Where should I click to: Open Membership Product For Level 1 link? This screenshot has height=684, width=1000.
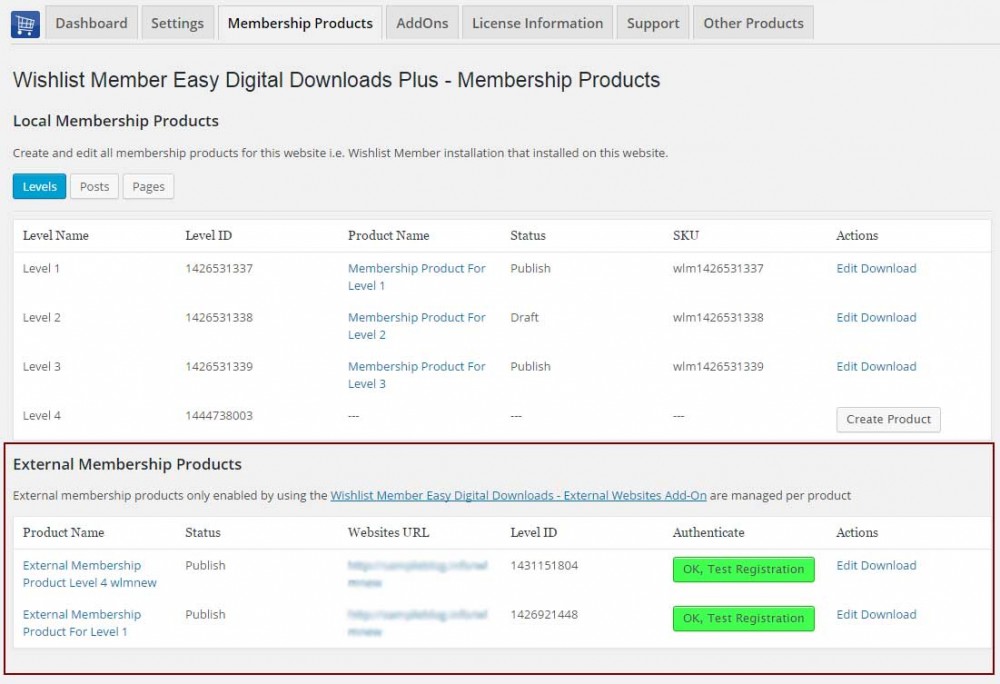tap(416, 277)
